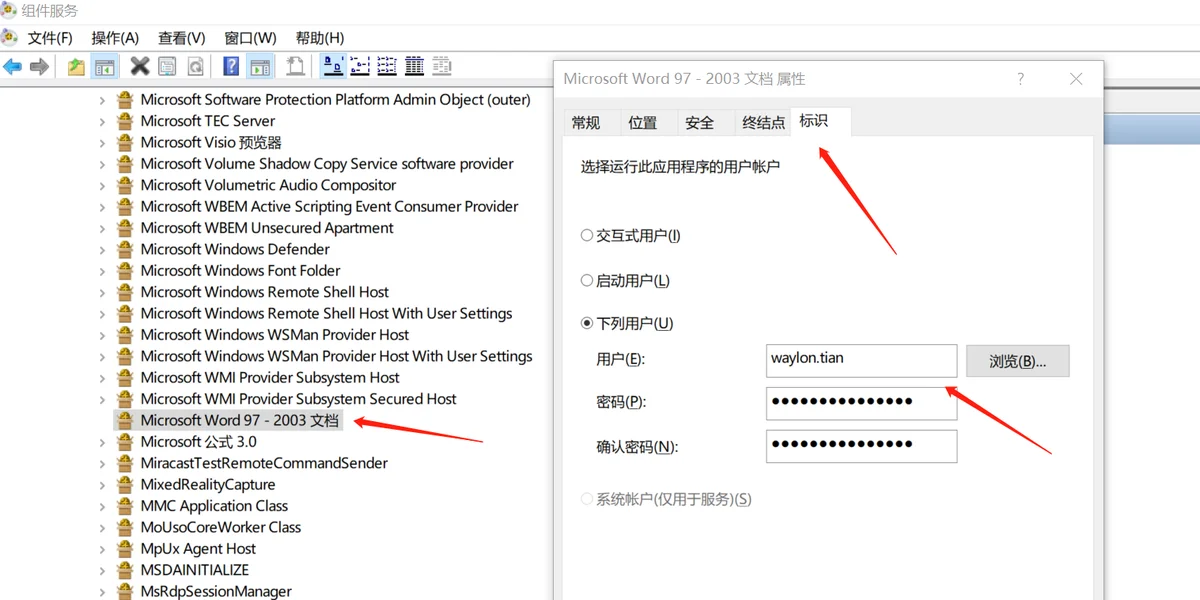1200x600 pixels.
Task: Open the 帮助(H) menu
Action: point(318,38)
